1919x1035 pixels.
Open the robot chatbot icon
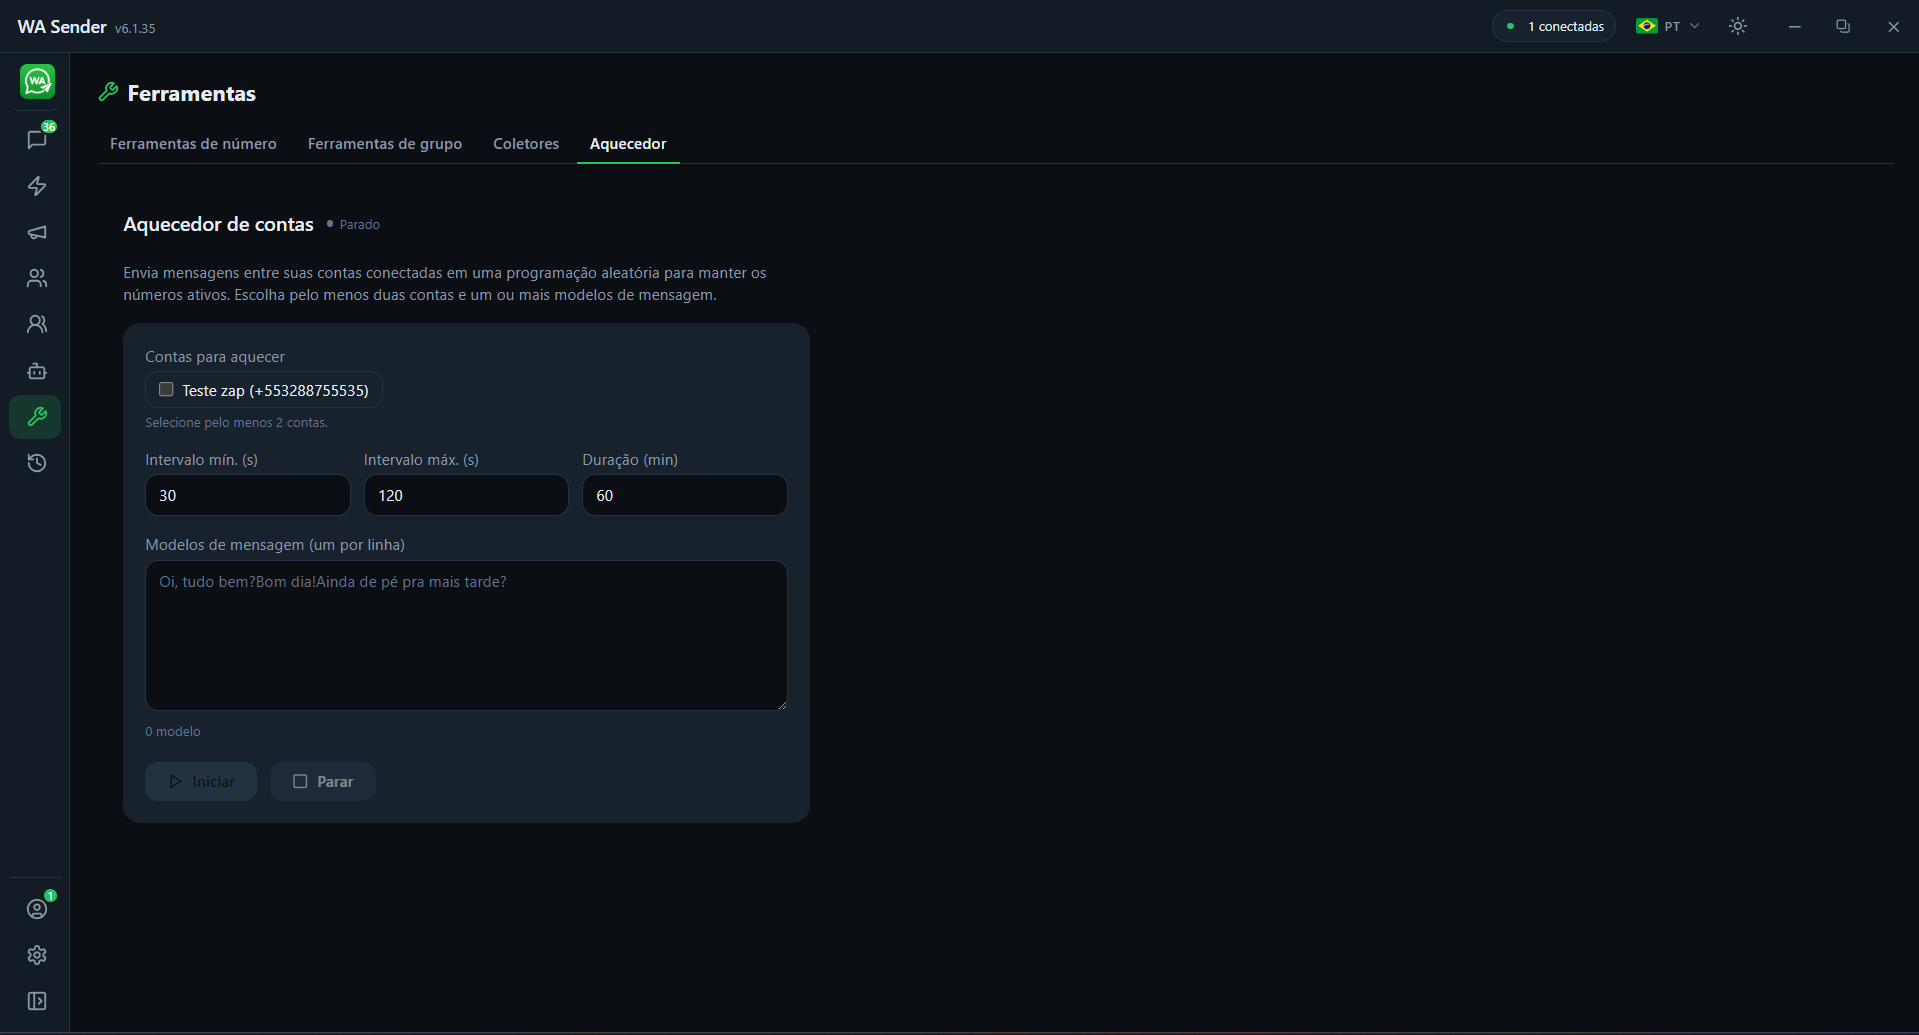[x=37, y=371]
